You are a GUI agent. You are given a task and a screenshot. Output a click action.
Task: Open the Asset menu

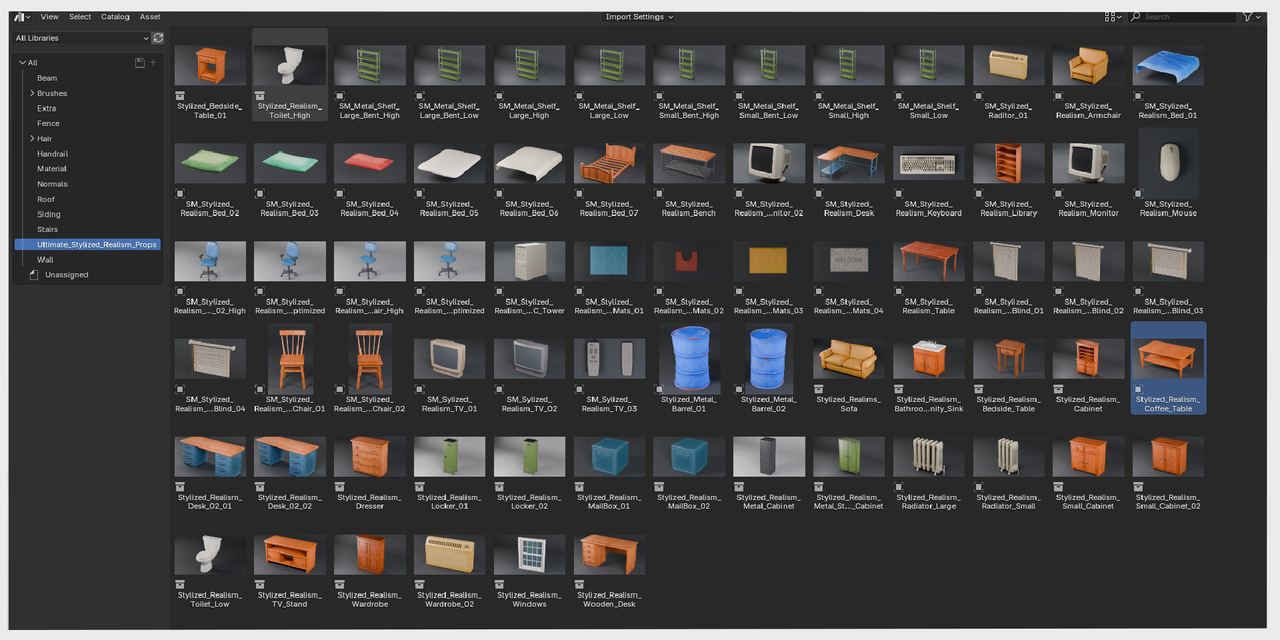(x=150, y=17)
